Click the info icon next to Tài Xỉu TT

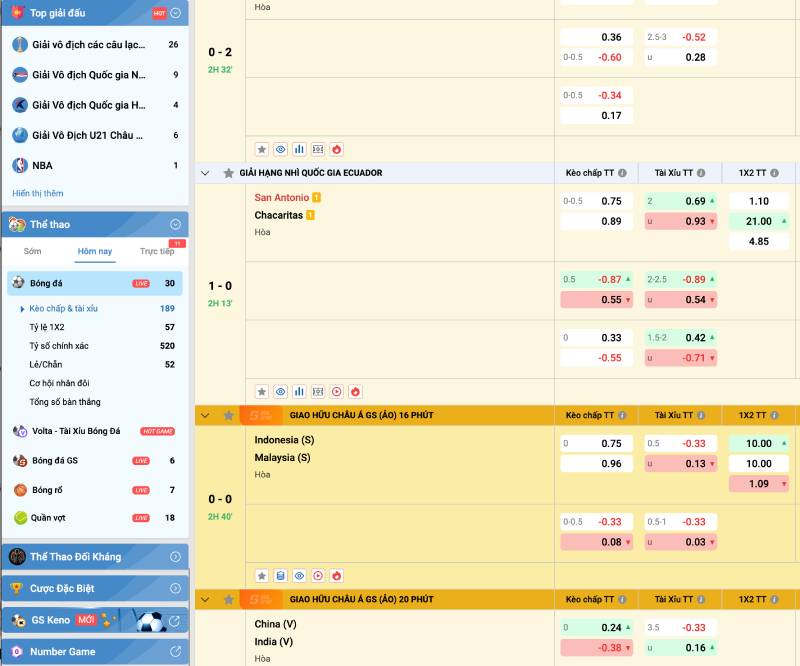tap(703, 172)
